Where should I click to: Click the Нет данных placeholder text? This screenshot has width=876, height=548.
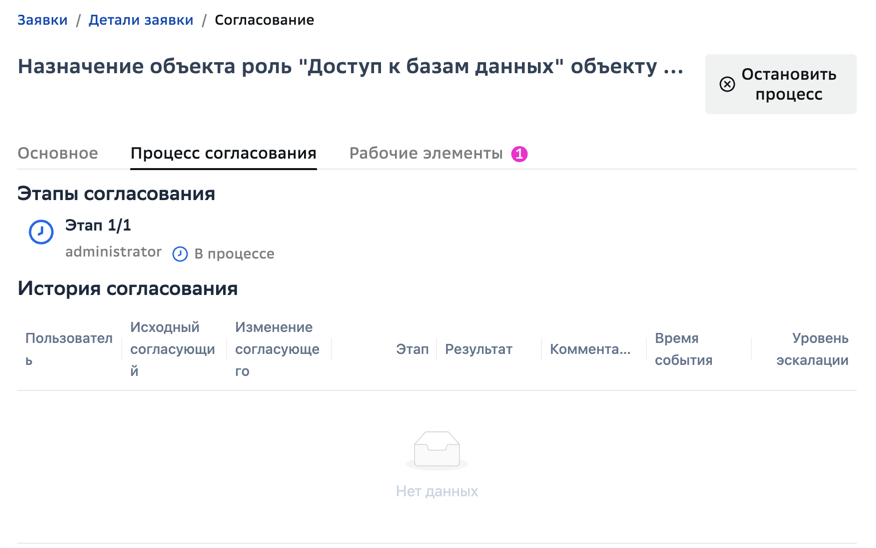tap(437, 491)
